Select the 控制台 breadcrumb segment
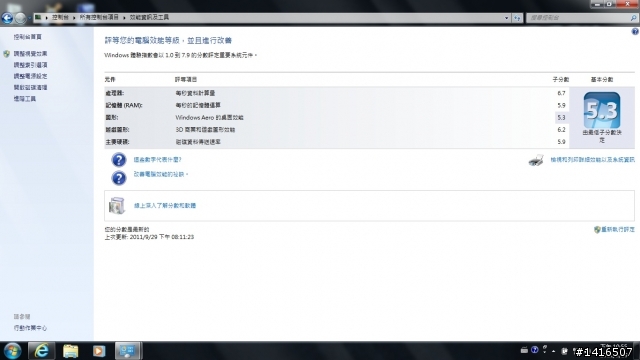 [60, 18]
